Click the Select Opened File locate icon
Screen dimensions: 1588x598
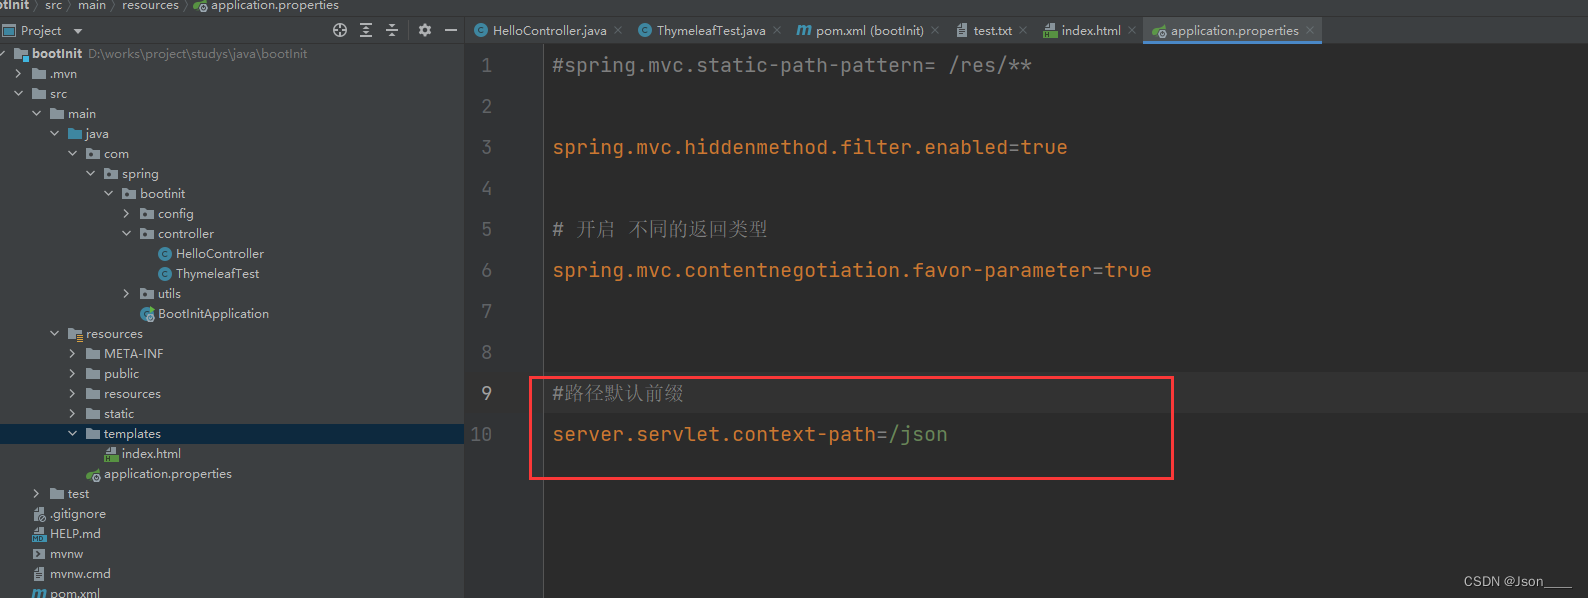coord(340,31)
